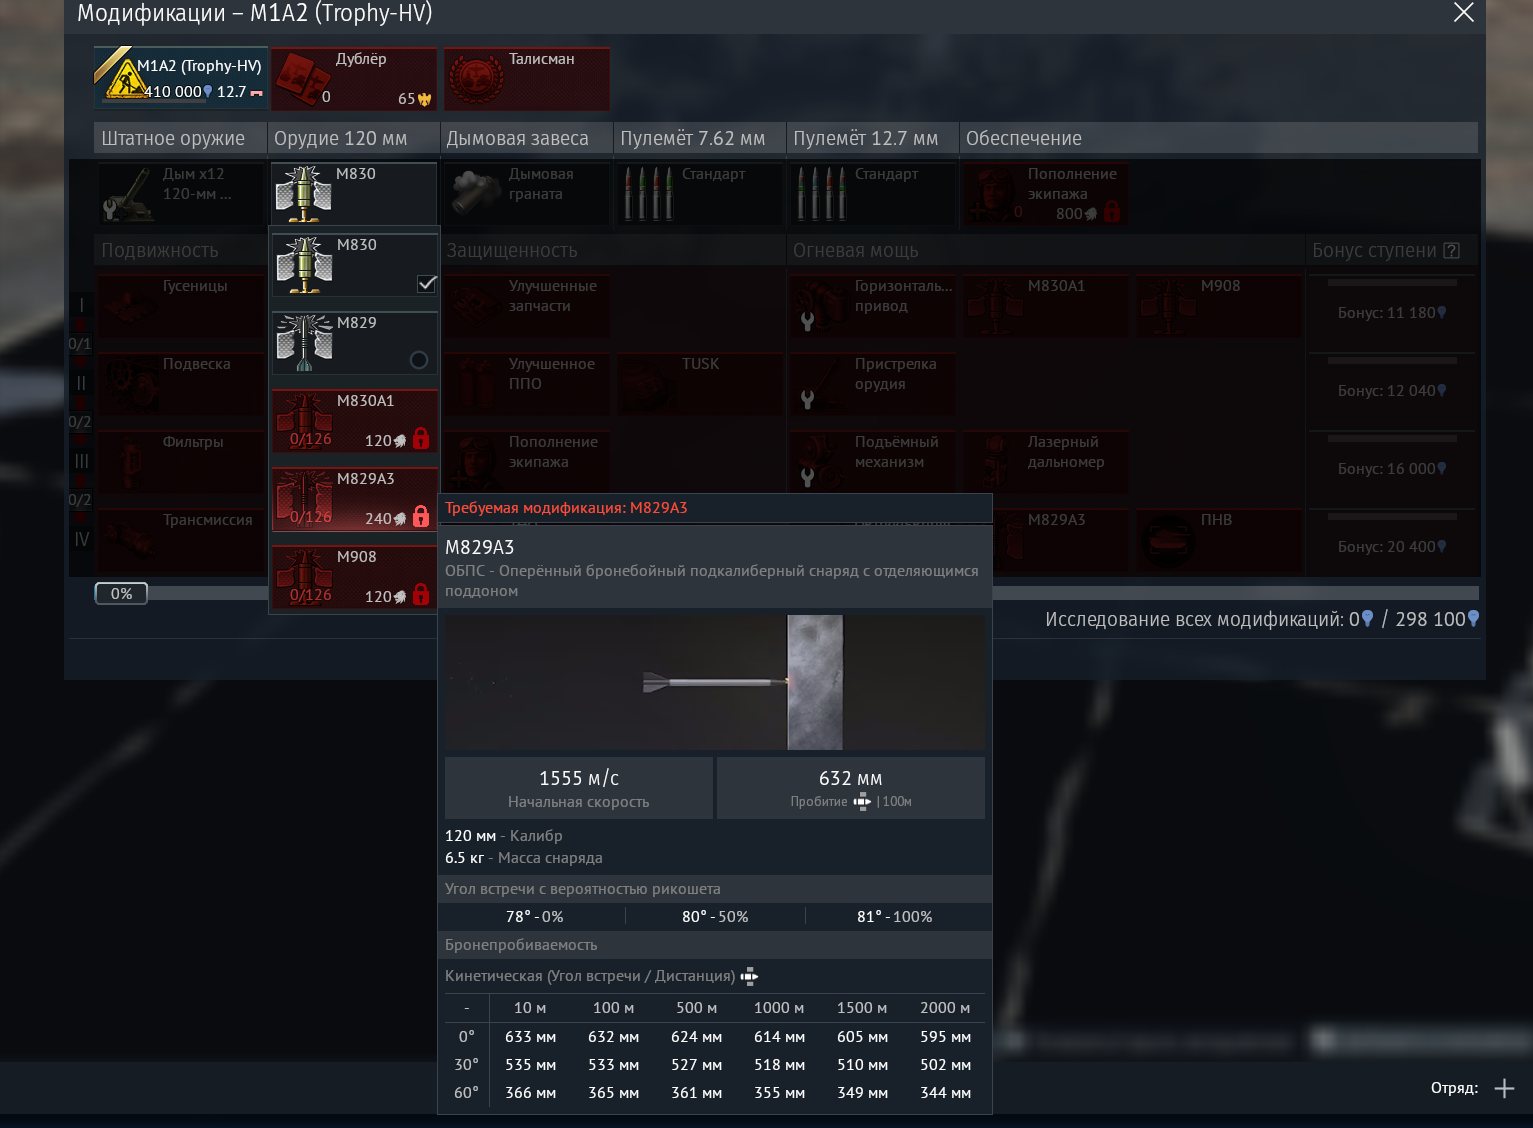Select the Улучшенные запчасти modification
1533x1128 pixels.
(527, 305)
